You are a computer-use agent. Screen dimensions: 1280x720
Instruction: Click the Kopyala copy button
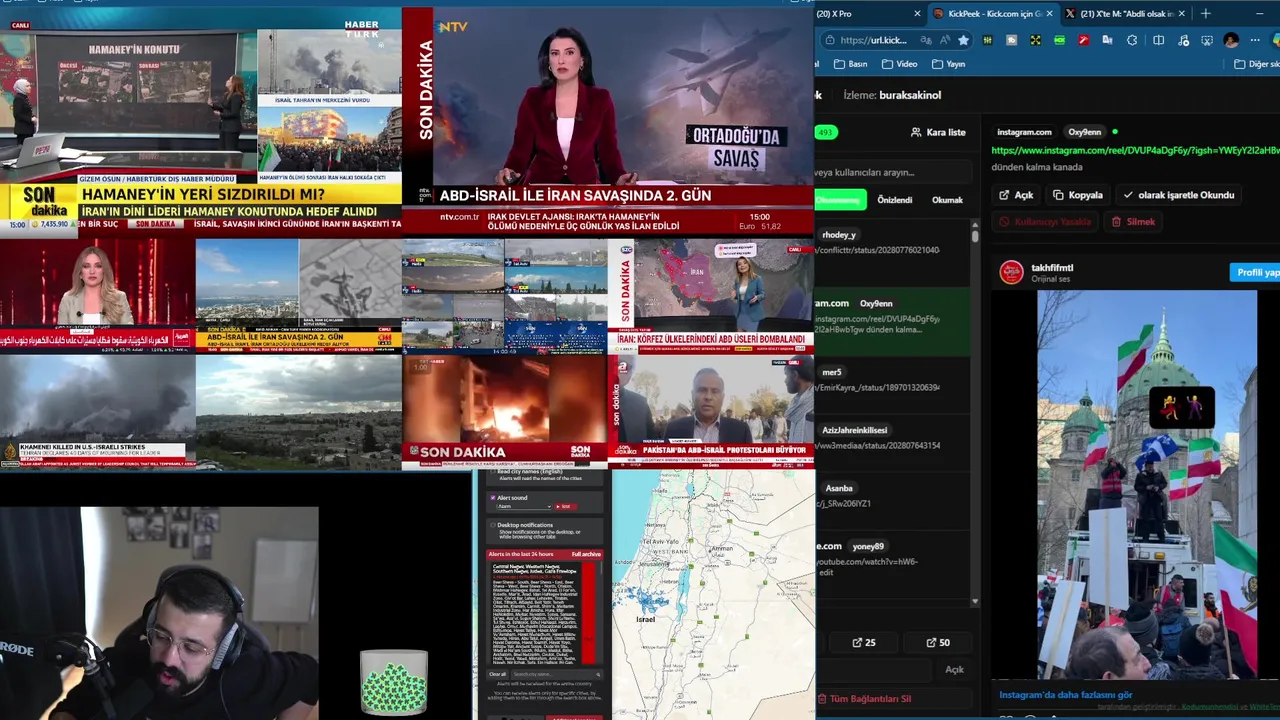point(1078,195)
